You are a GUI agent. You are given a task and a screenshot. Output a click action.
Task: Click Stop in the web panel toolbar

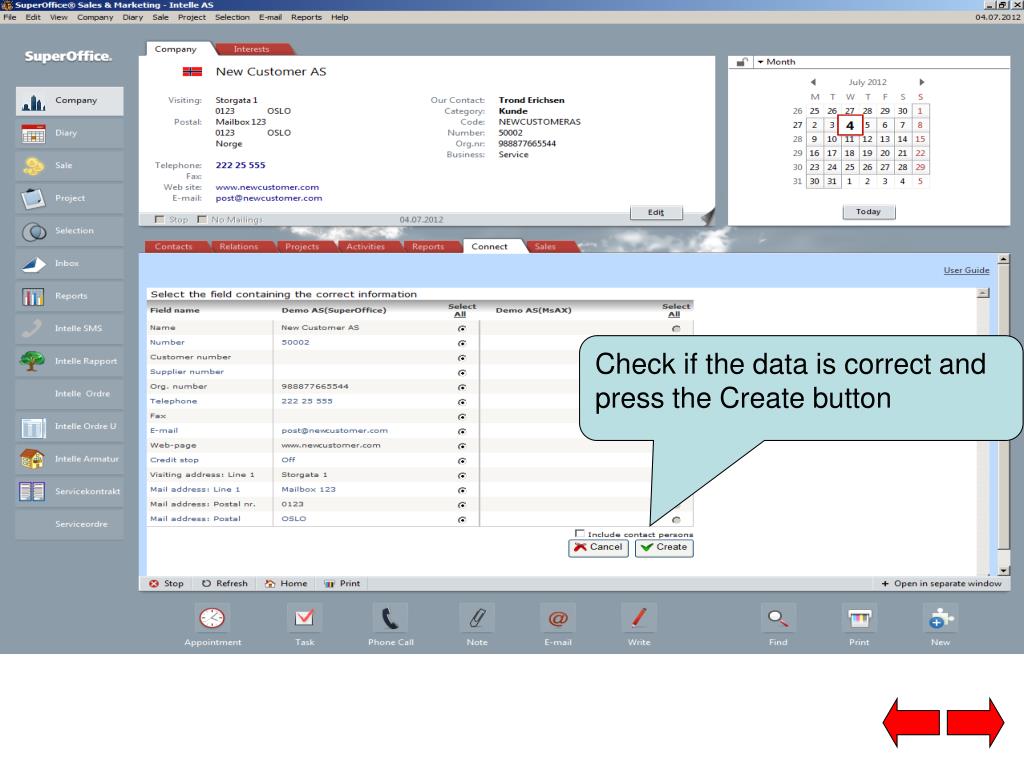(167, 584)
